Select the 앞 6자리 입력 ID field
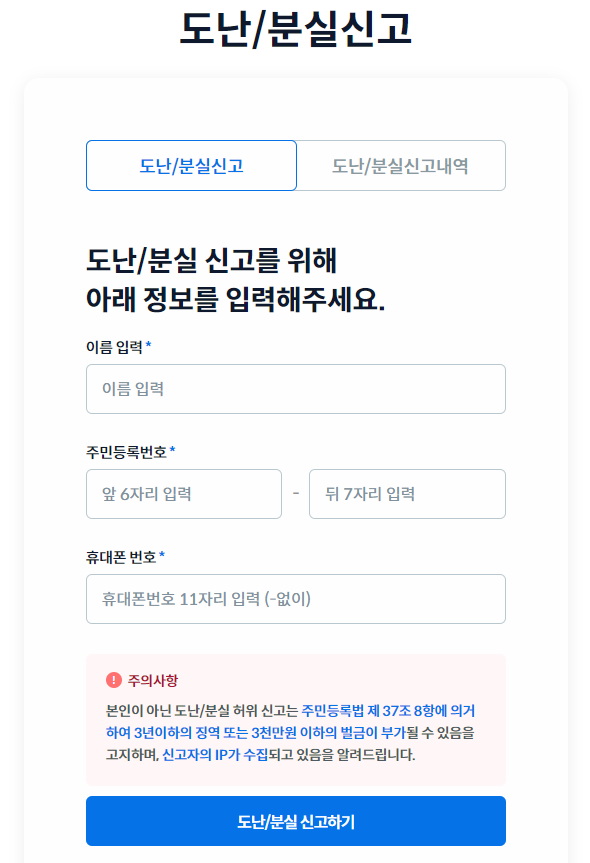The width and height of the screenshot is (590, 863). click(183, 494)
